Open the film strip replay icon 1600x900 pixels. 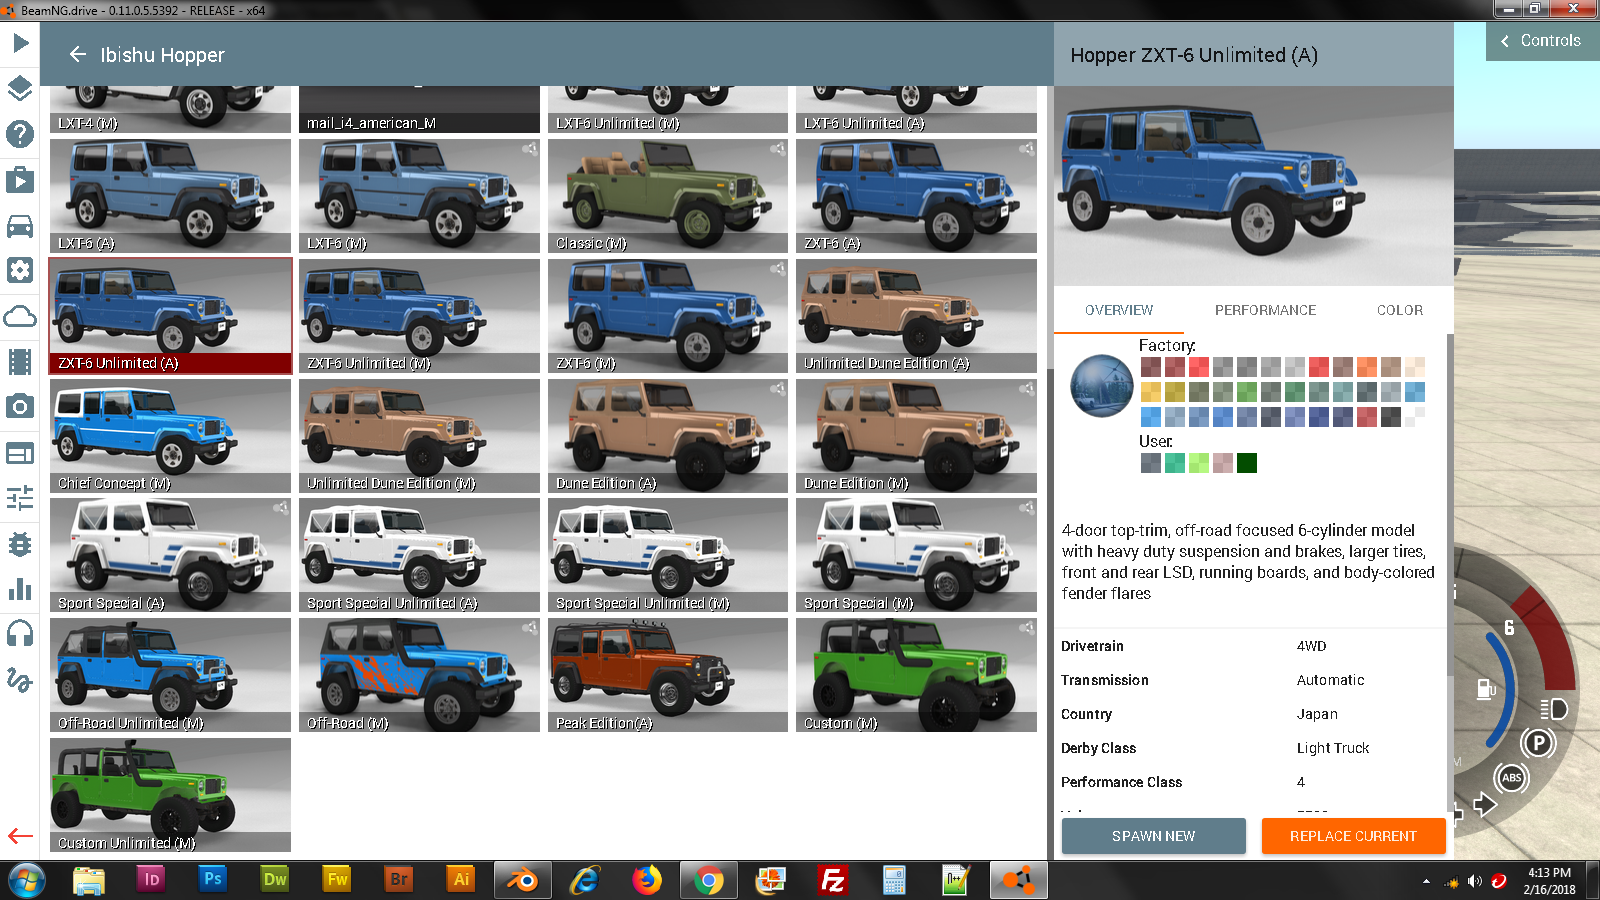pyautogui.click(x=20, y=361)
